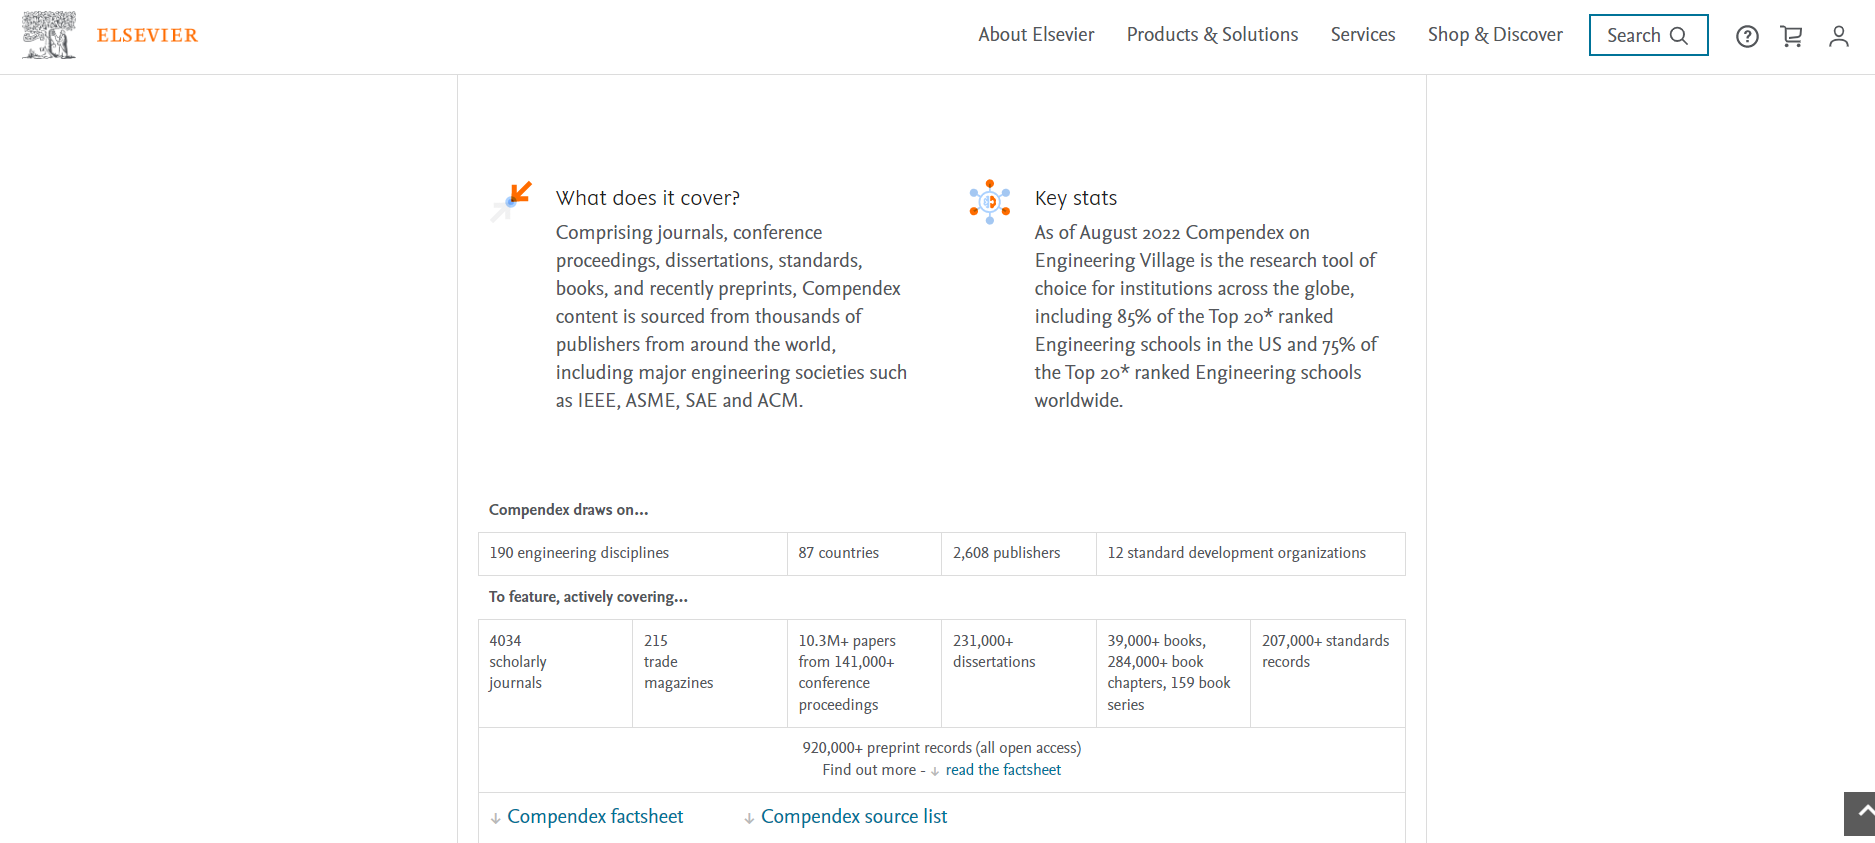The width and height of the screenshot is (1875, 843).
Task: Click the arrow beside Compendex factsheet
Action: 495,818
